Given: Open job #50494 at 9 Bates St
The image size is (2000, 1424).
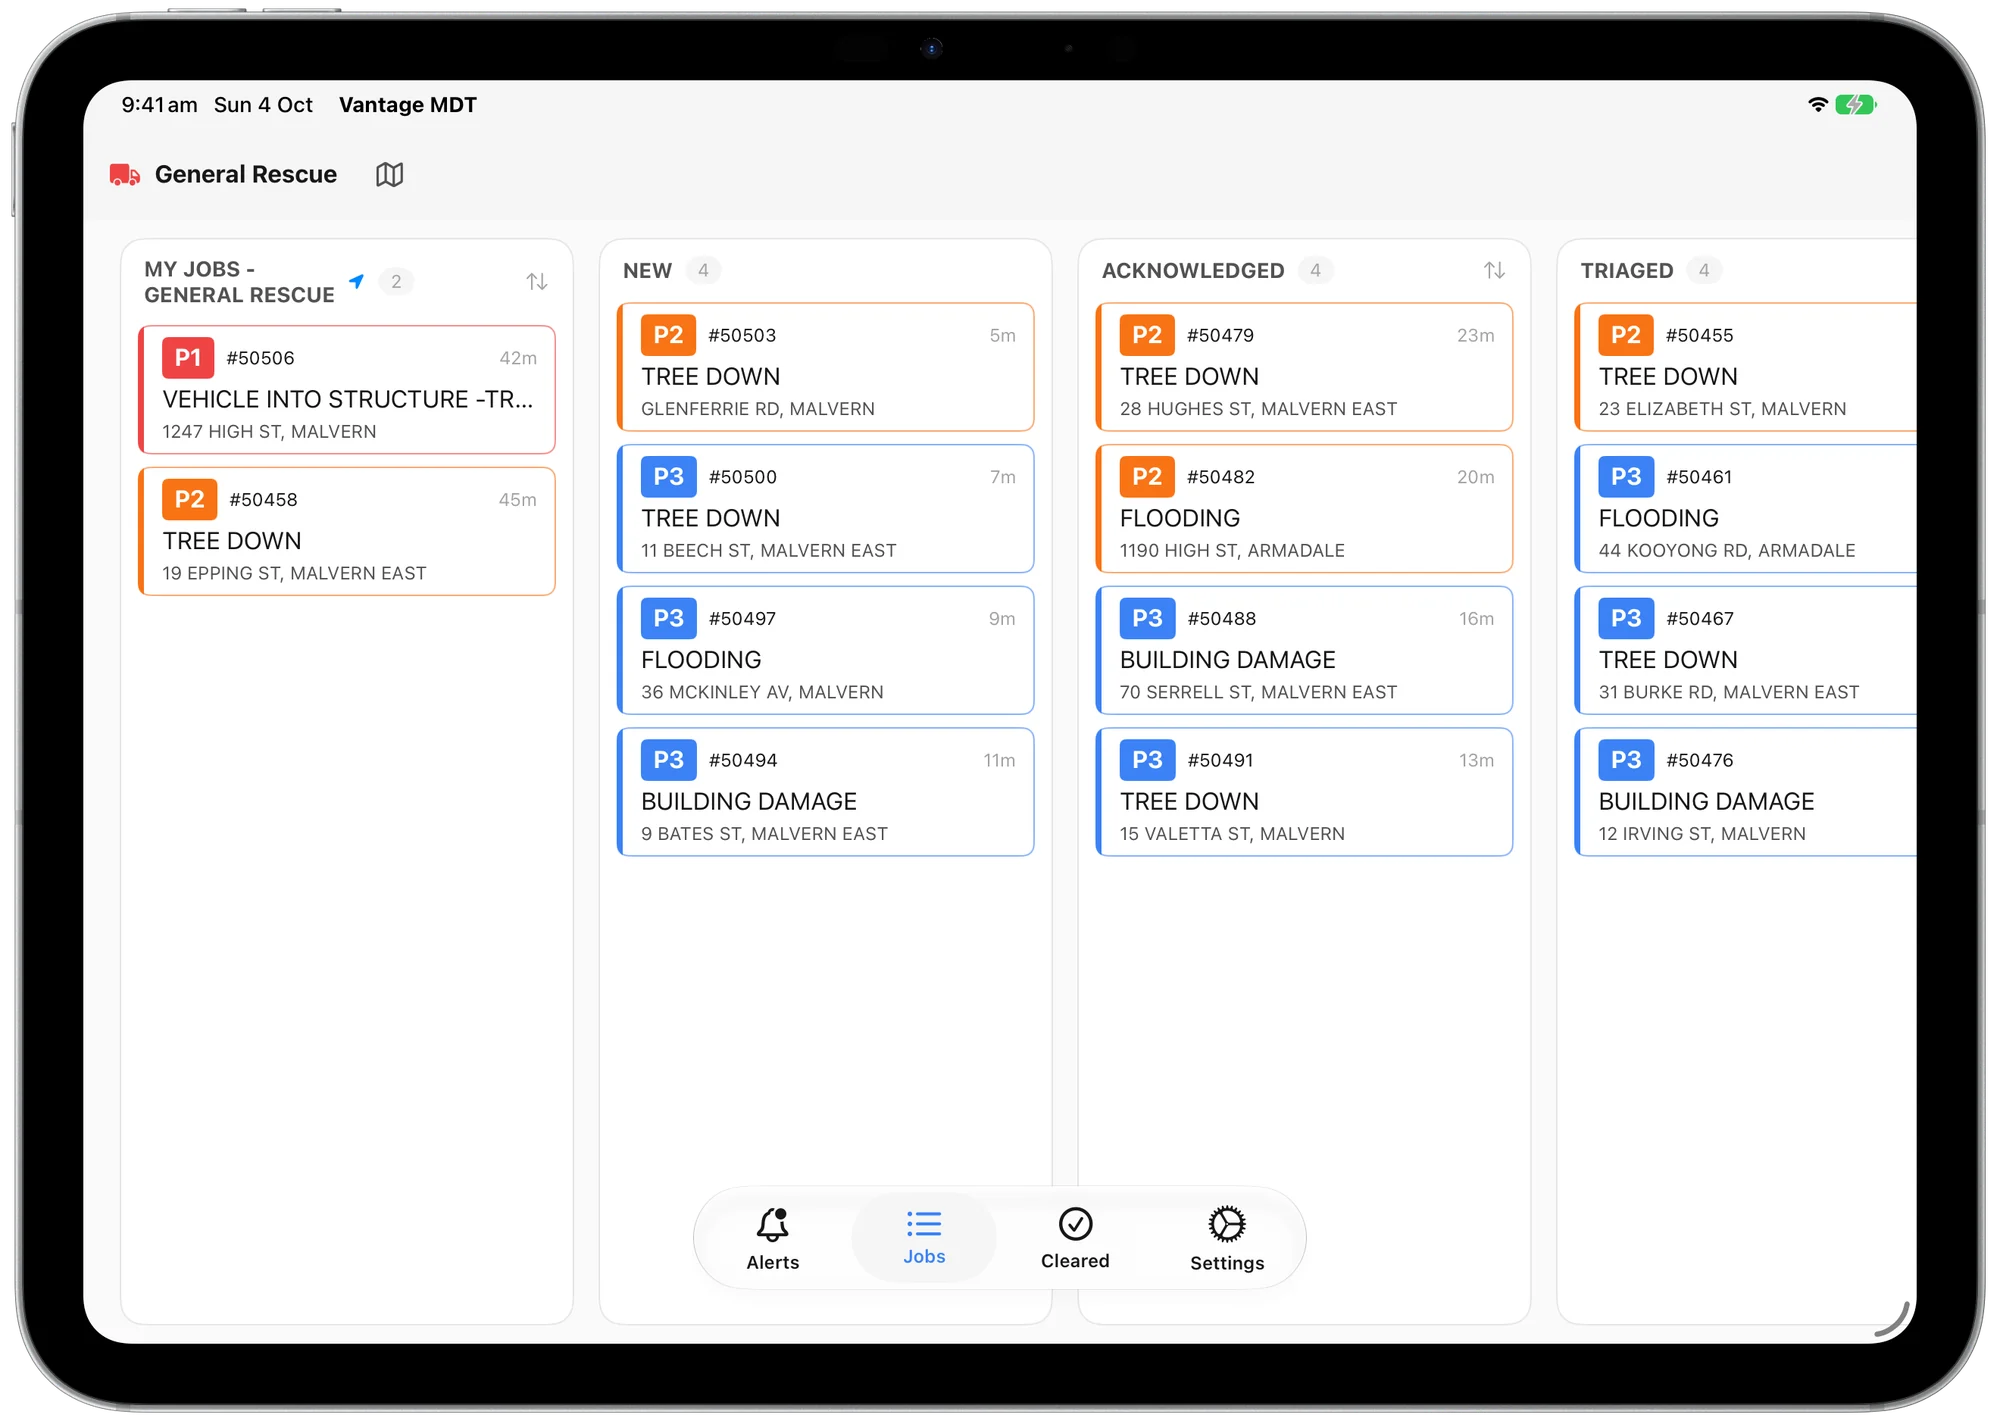Looking at the screenshot, I should point(826,792).
